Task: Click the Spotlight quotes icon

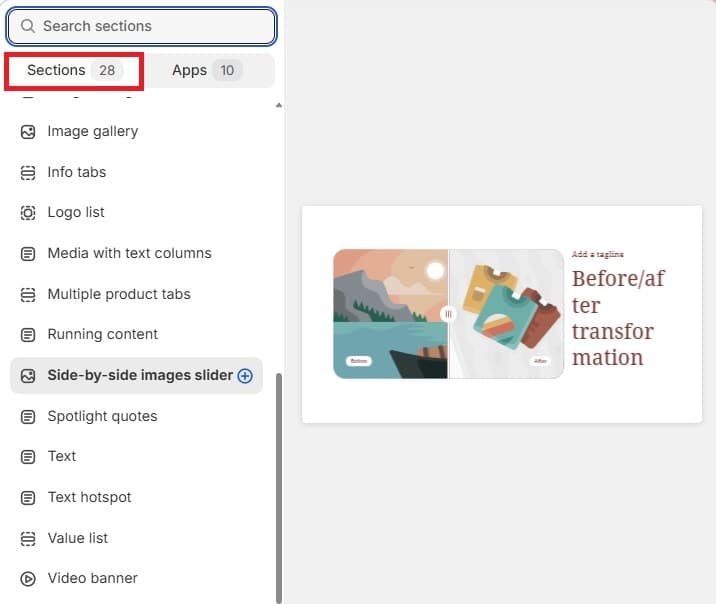Action: [x=28, y=417]
